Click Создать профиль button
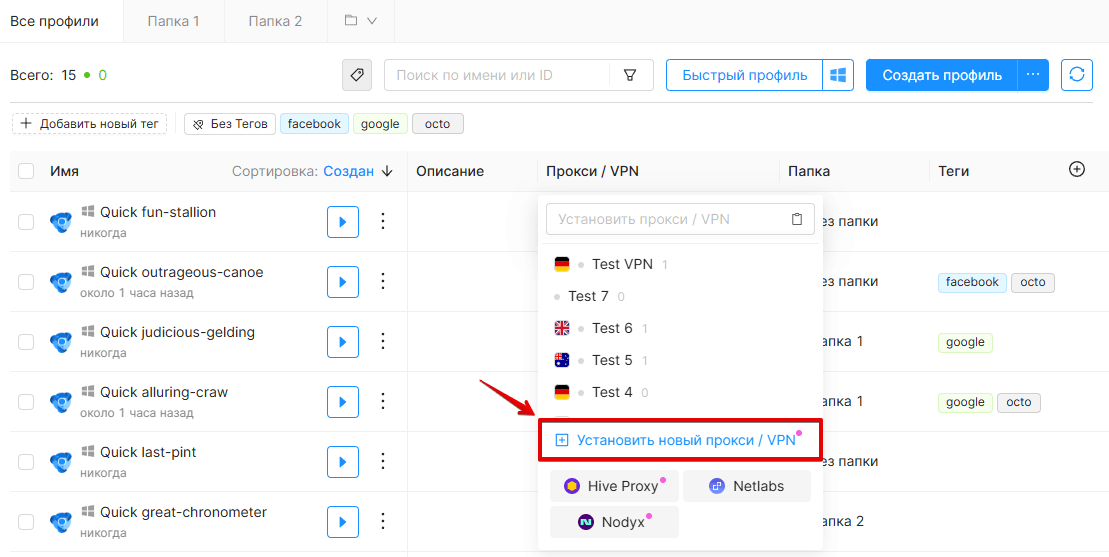1109x557 pixels. [x=942, y=75]
